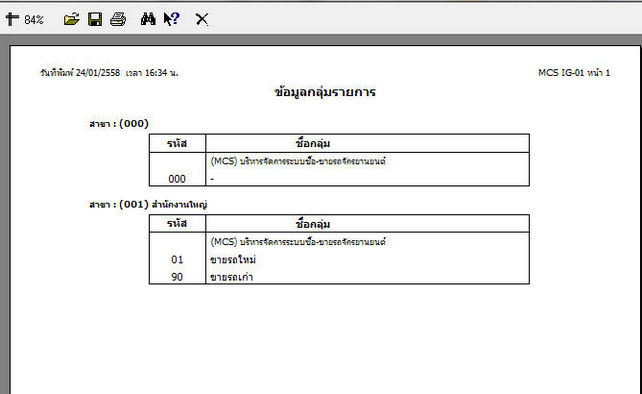This screenshot has width=642, height=394.
Task: Open Find using the binoculars icon
Action: pyautogui.click(x=148, y=19)
